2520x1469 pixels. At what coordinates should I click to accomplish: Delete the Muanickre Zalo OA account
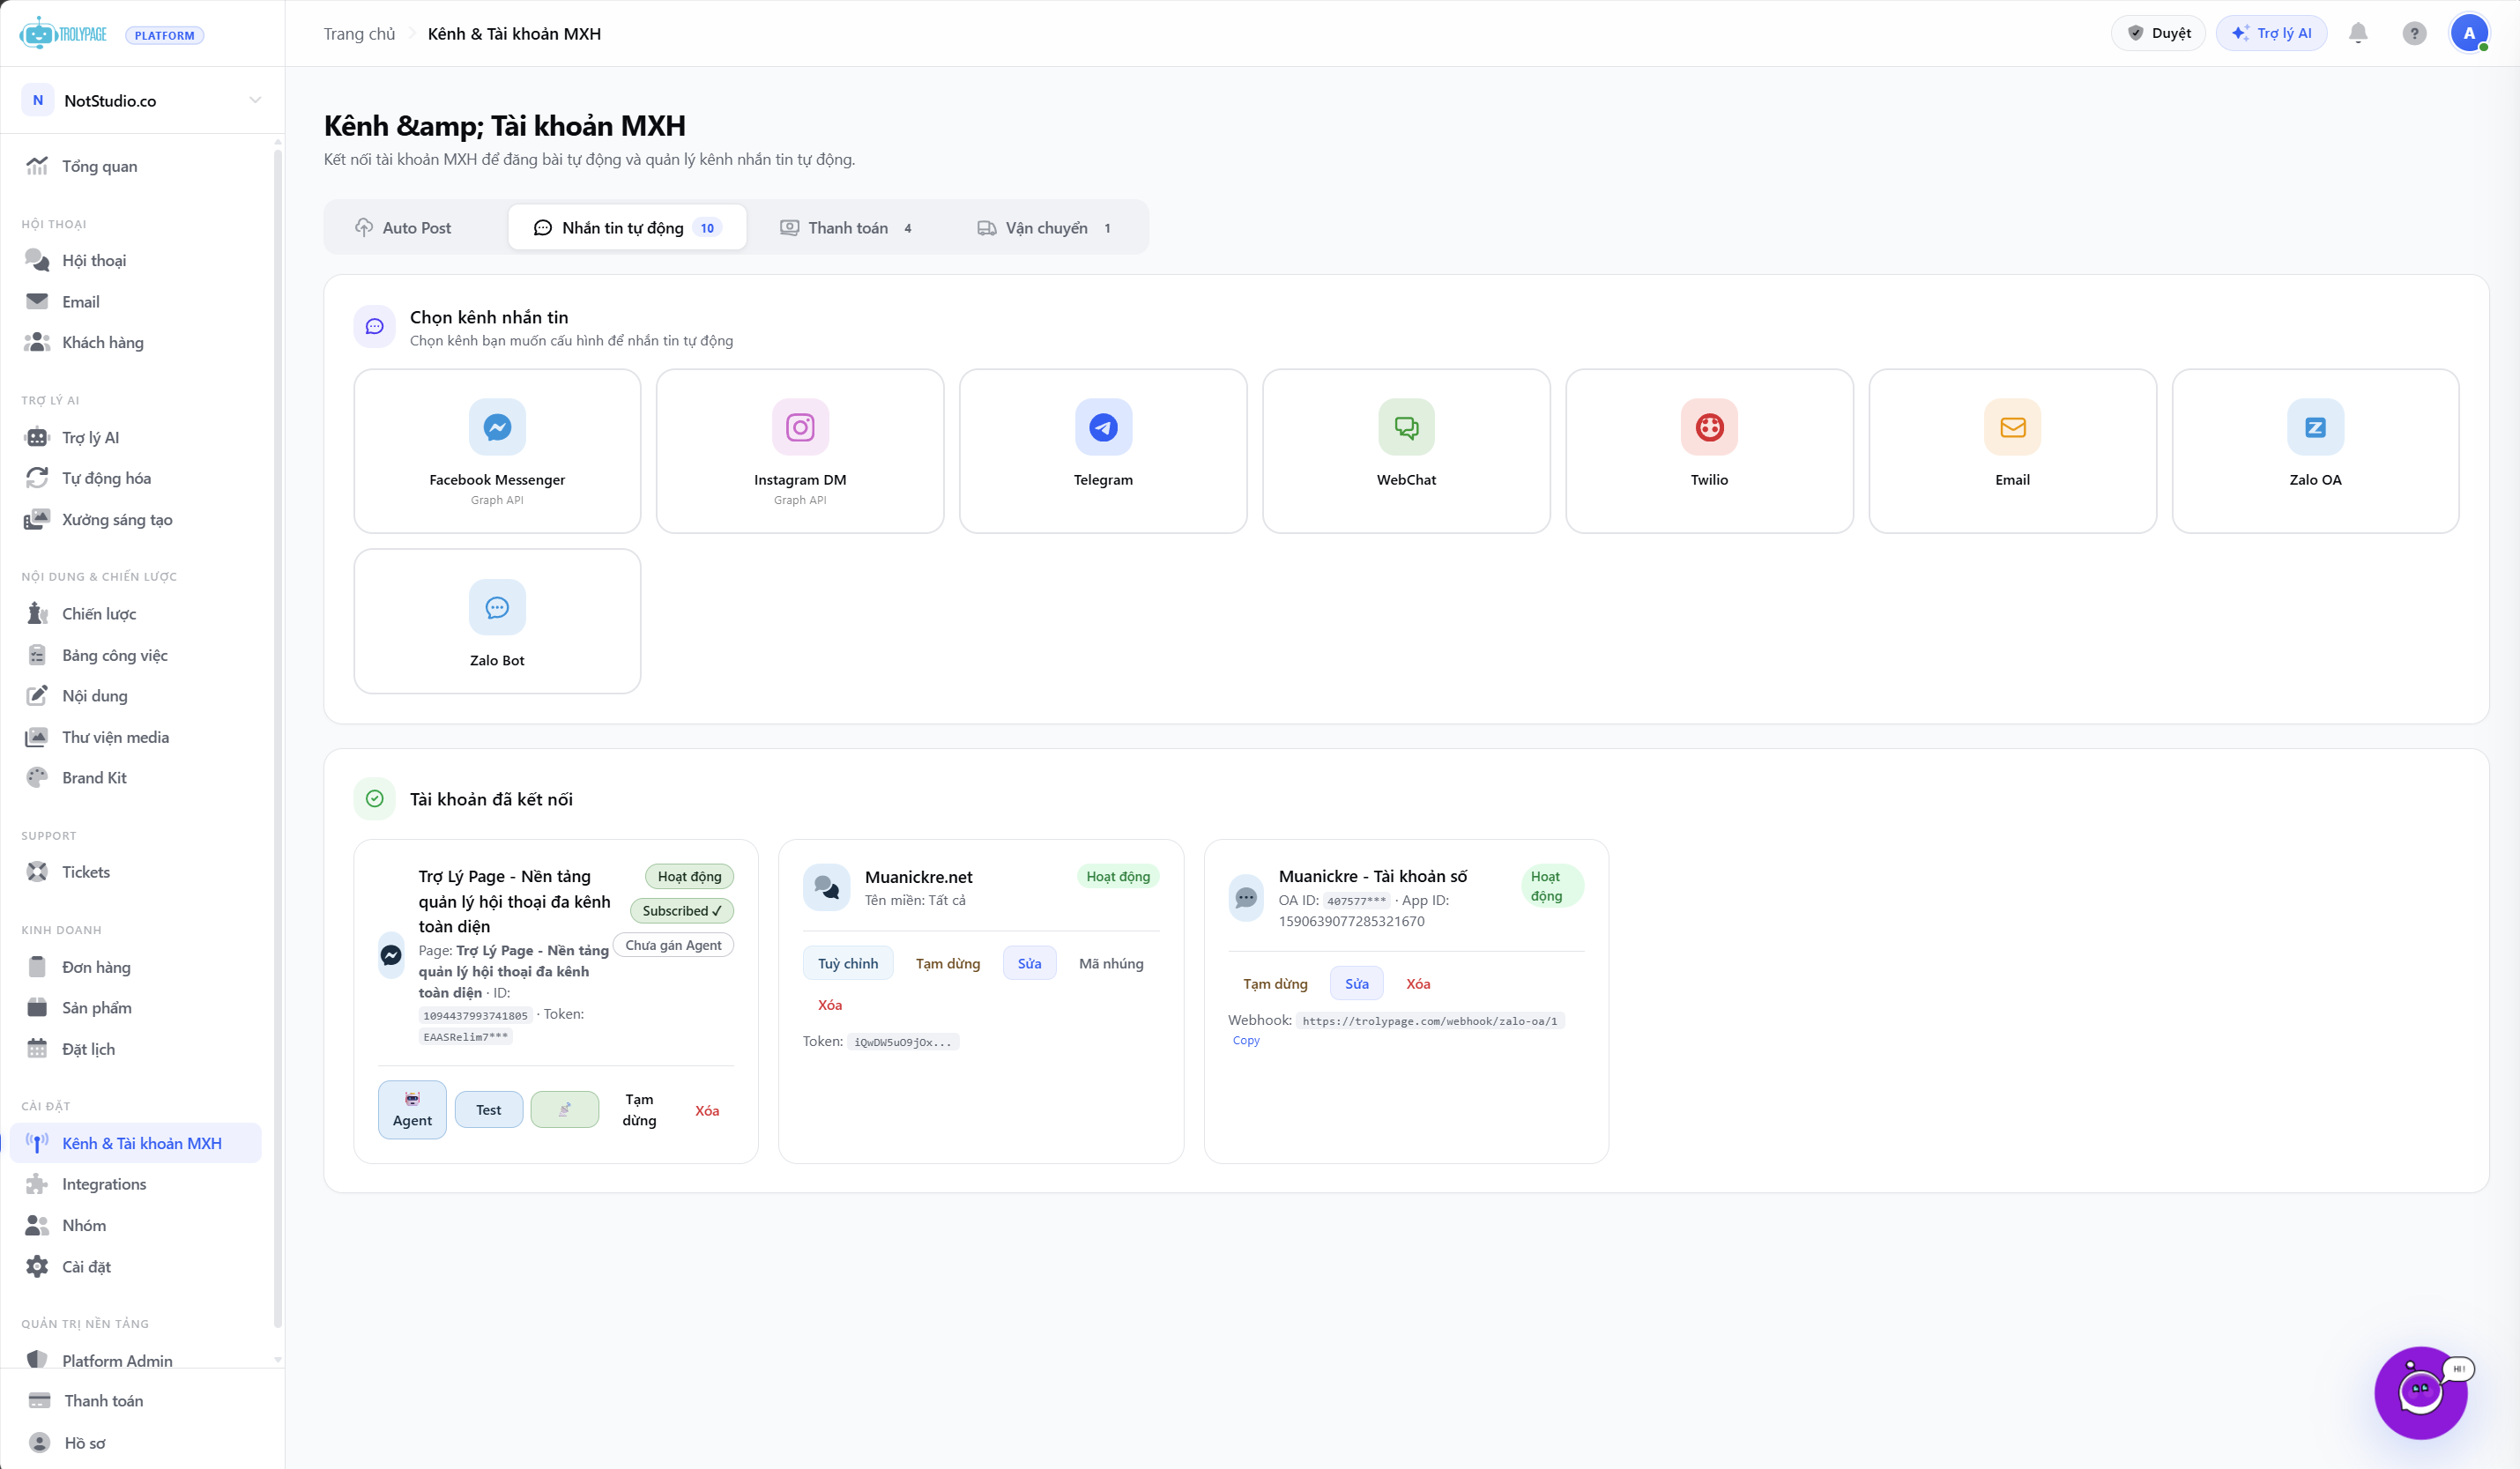1418,983
